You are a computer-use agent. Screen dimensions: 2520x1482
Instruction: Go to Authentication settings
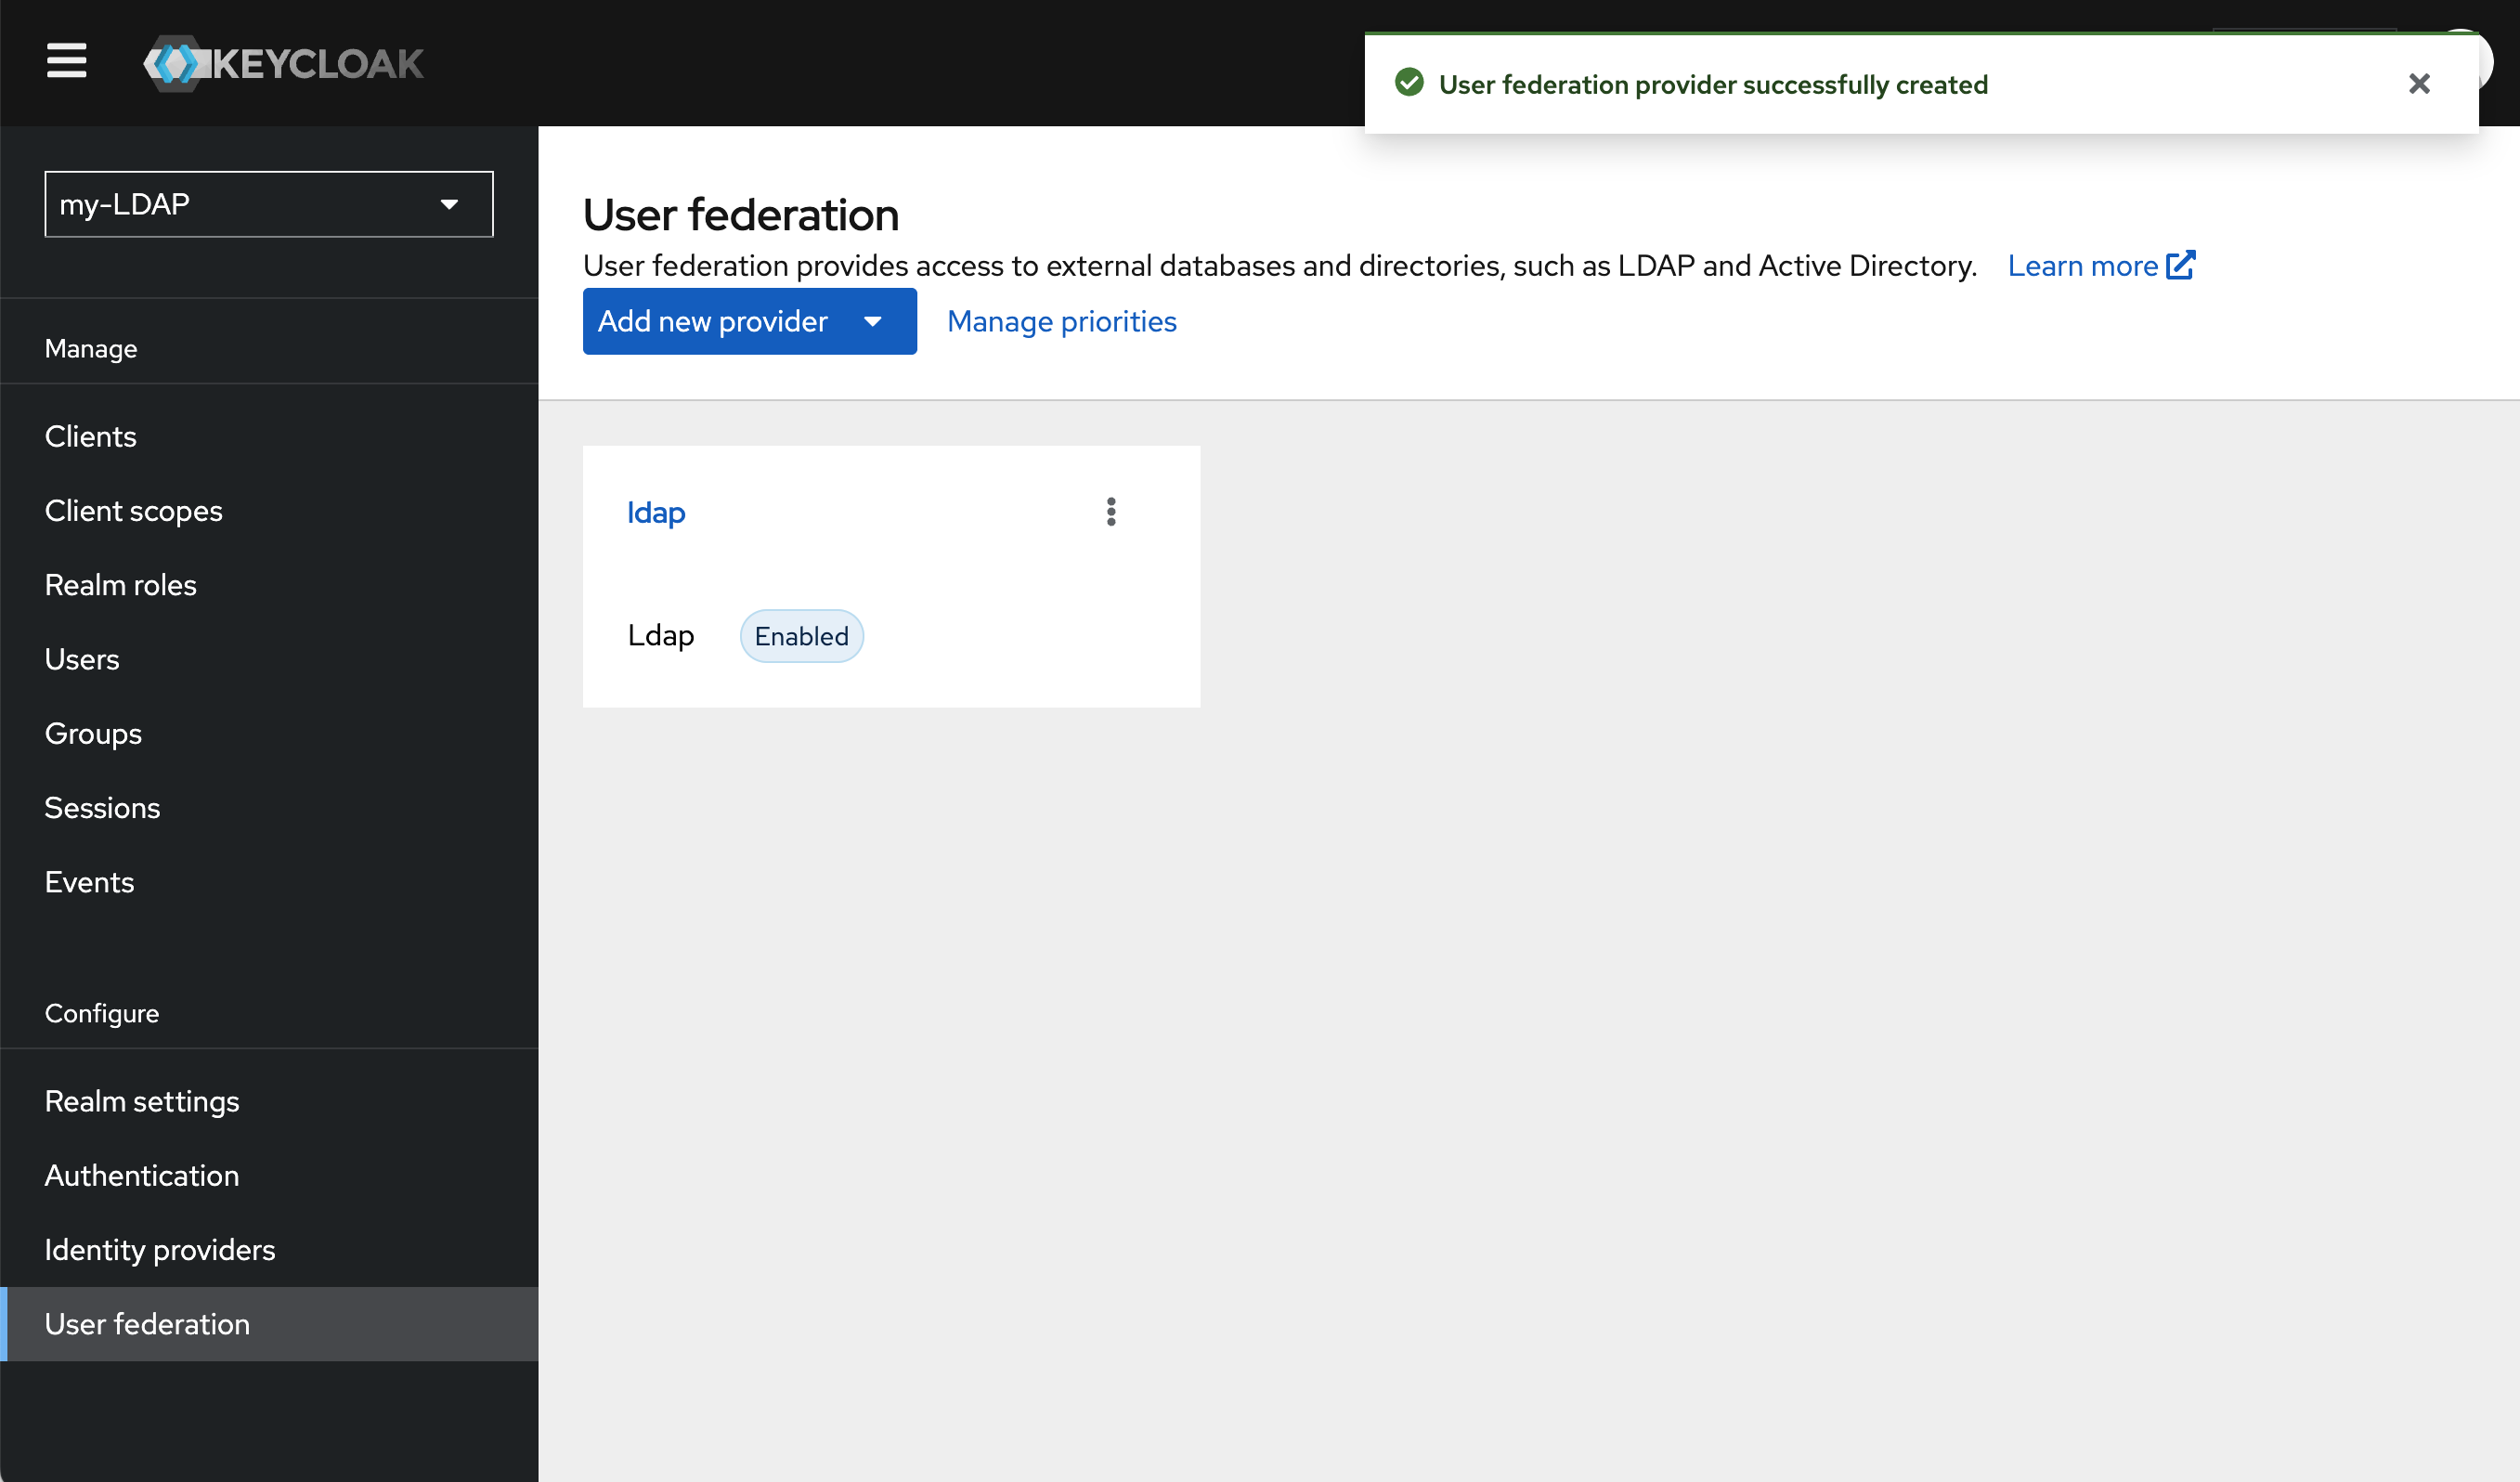(141, 1175)
